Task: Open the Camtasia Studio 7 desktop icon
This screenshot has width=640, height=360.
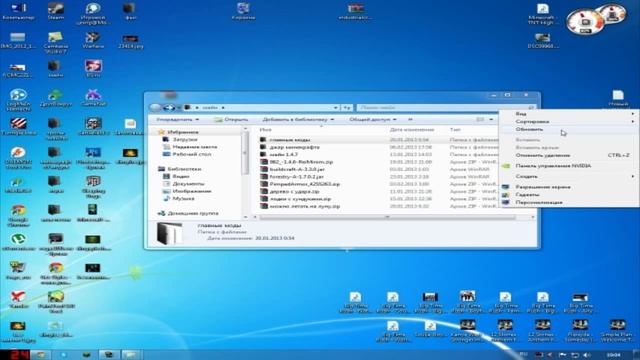Action: pos(56,42)
